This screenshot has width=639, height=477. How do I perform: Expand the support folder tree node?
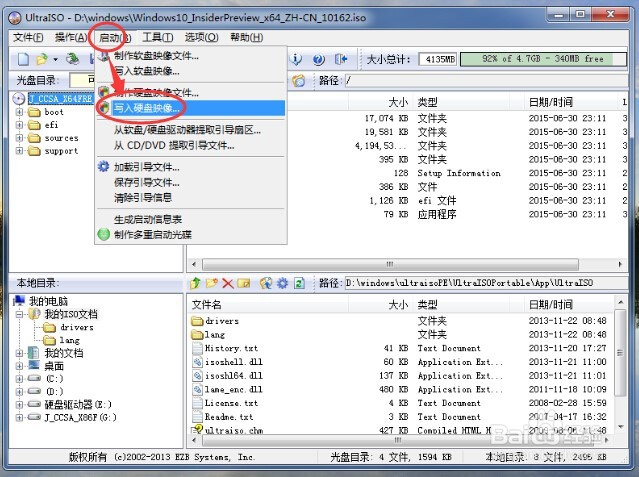19,151
